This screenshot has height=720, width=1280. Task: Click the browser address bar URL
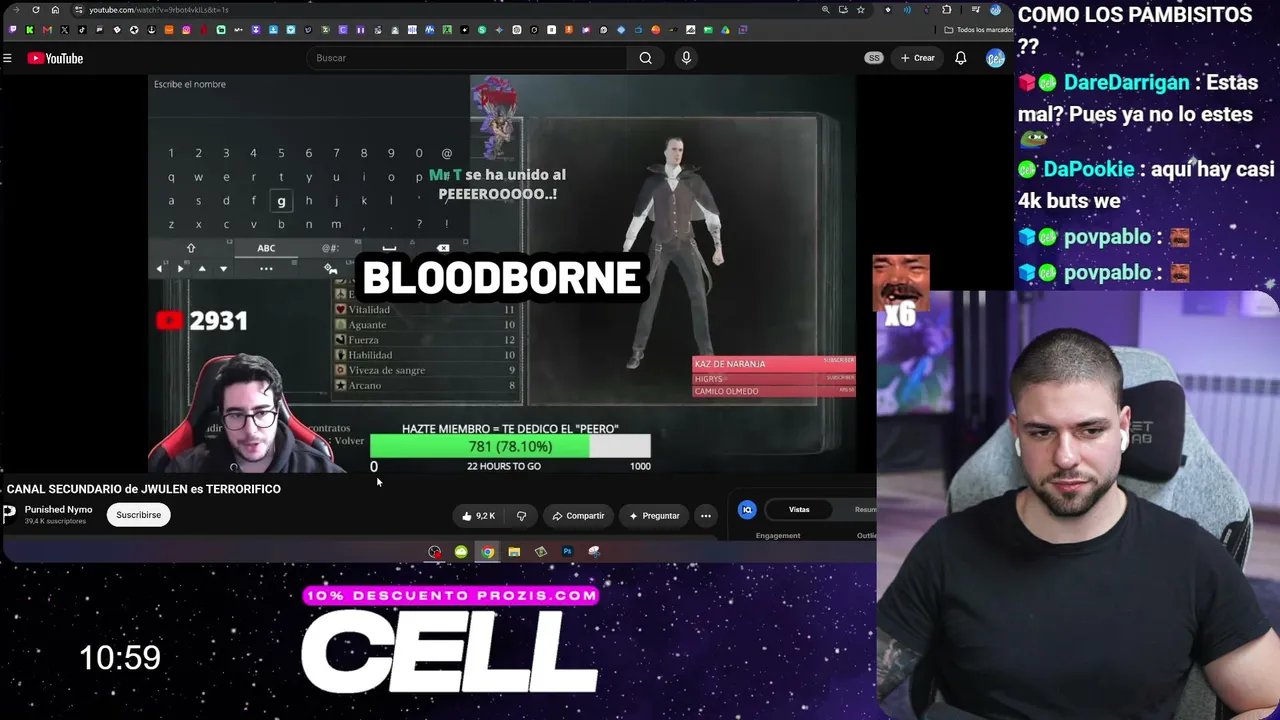coord(159,10)
